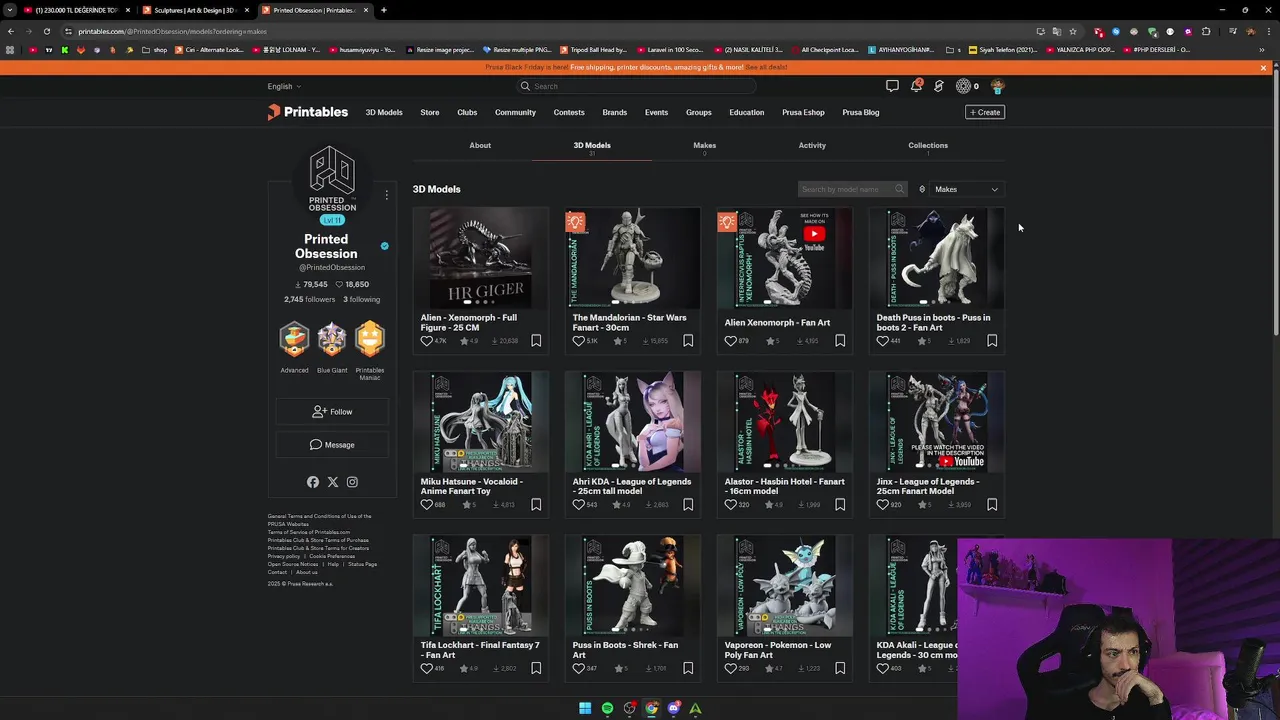Open the Instagram profile link icon
The height and width of the screenshot is (720, 1280).
[x=352, y=482]
